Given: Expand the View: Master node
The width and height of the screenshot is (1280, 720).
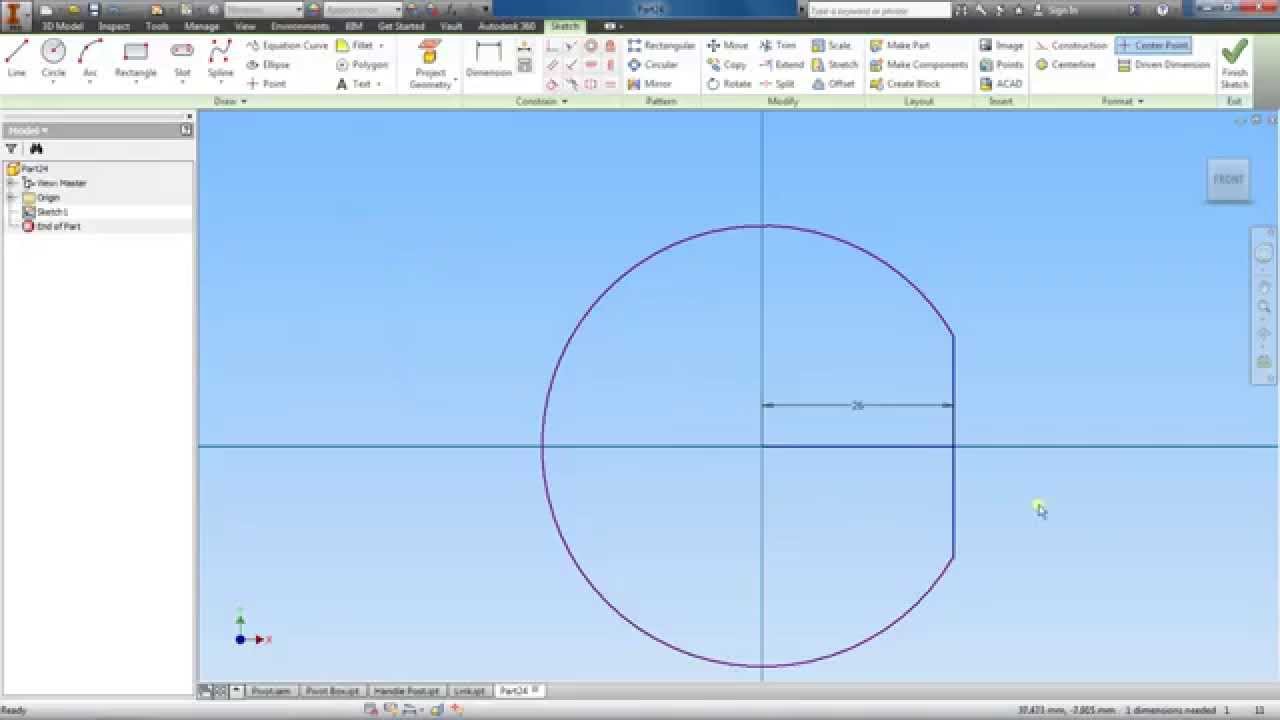Looking at the screenshot, I should point(10,183).
